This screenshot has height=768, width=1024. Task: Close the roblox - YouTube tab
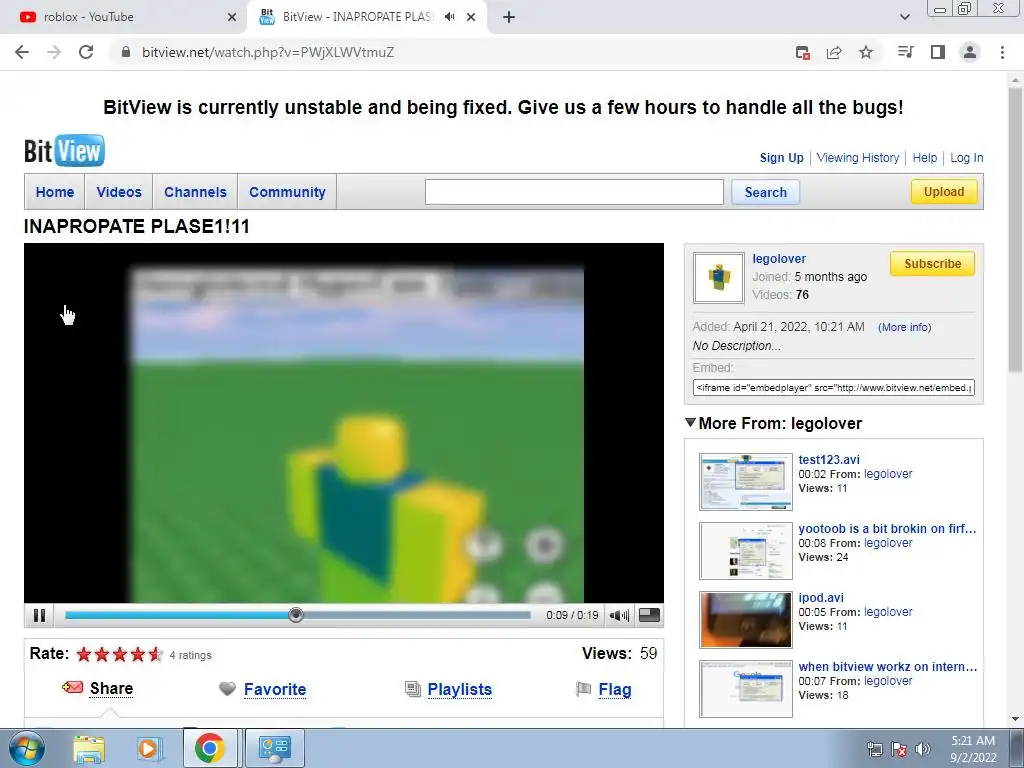click(232, 17)
